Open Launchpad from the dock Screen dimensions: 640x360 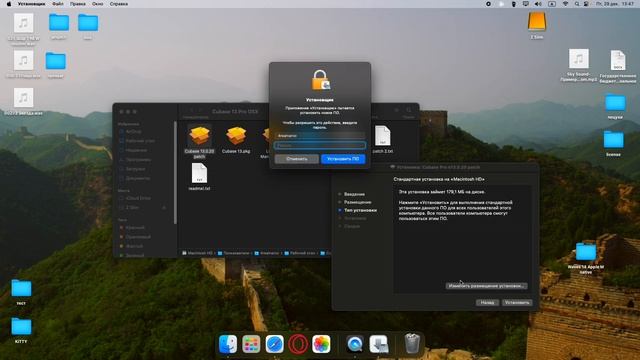(251, 344)
